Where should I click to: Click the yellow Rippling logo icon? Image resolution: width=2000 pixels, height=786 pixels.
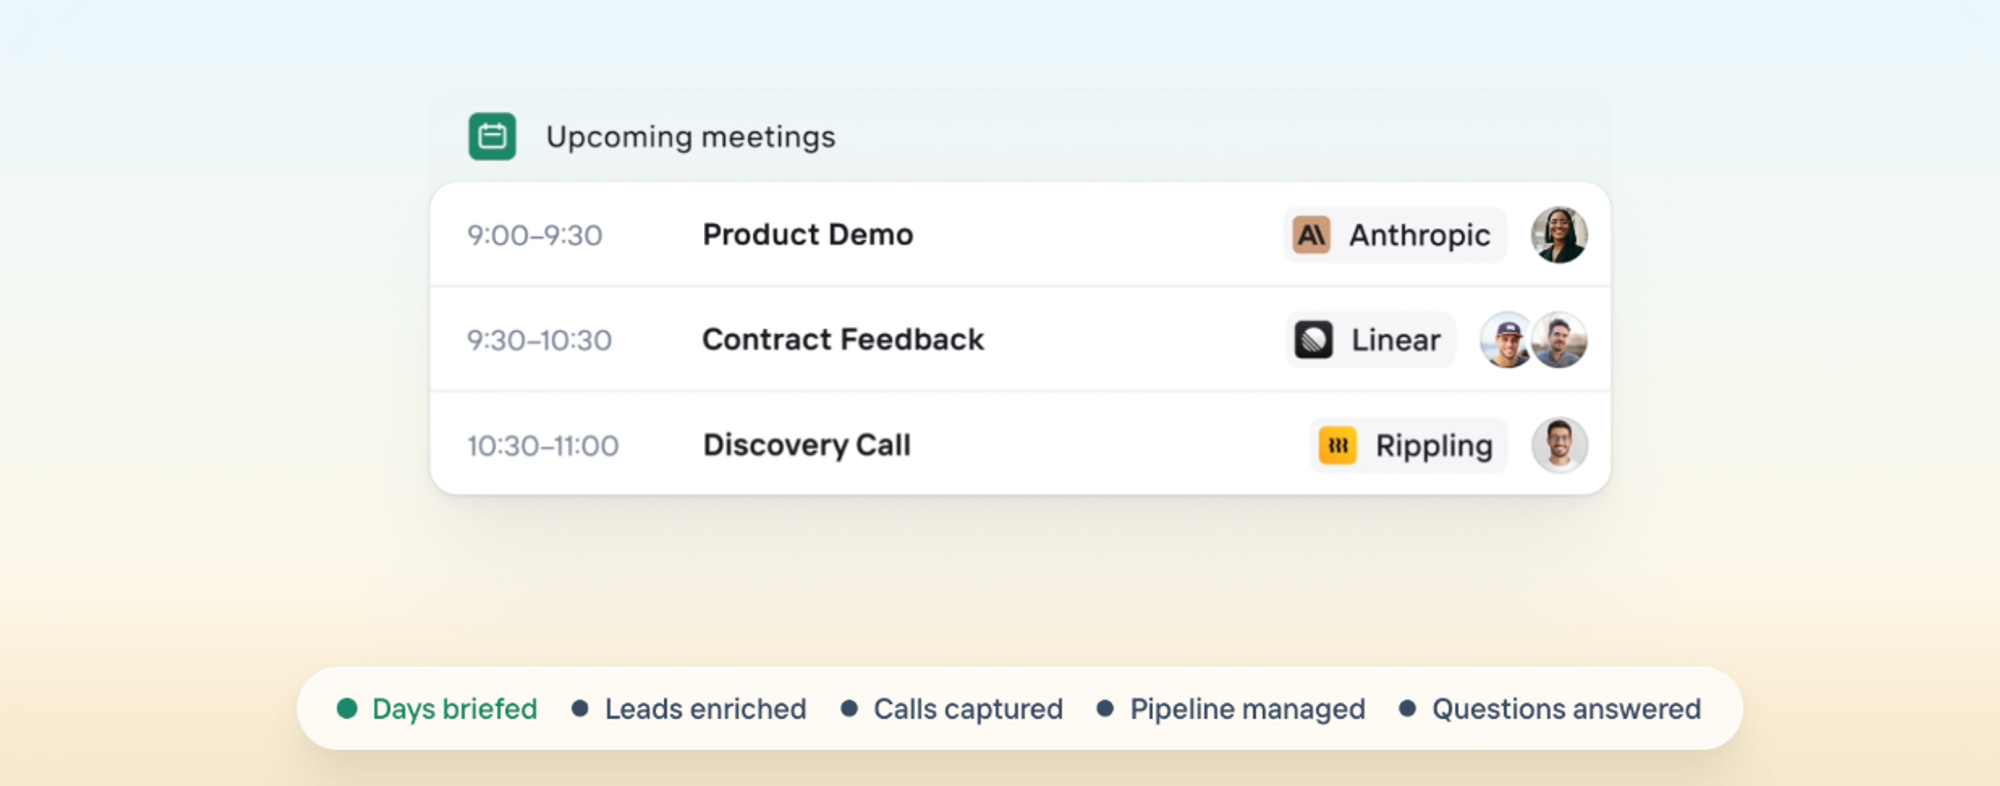point(1338,445)
